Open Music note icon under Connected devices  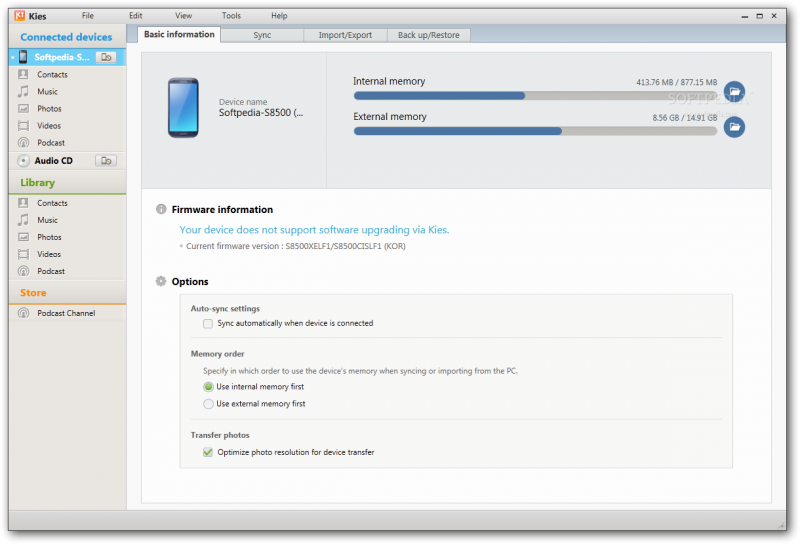tap(23, 91)
